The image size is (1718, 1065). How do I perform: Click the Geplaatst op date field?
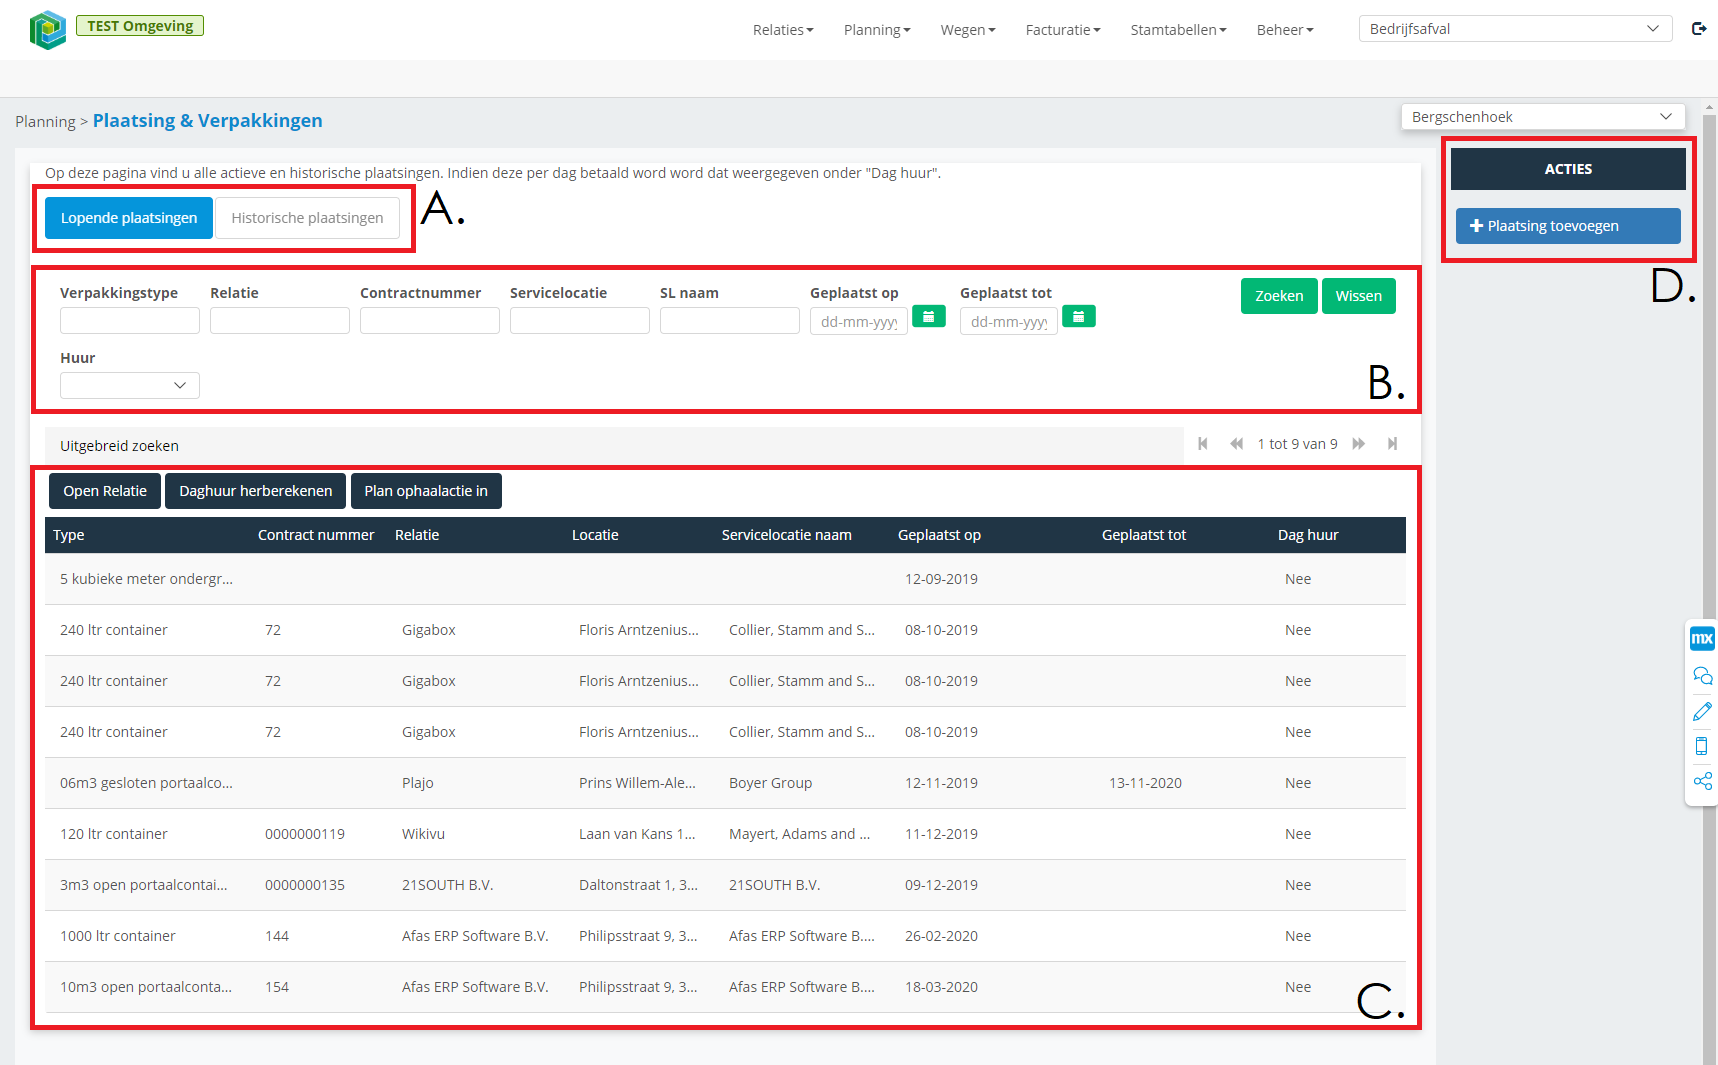(859, 321)
